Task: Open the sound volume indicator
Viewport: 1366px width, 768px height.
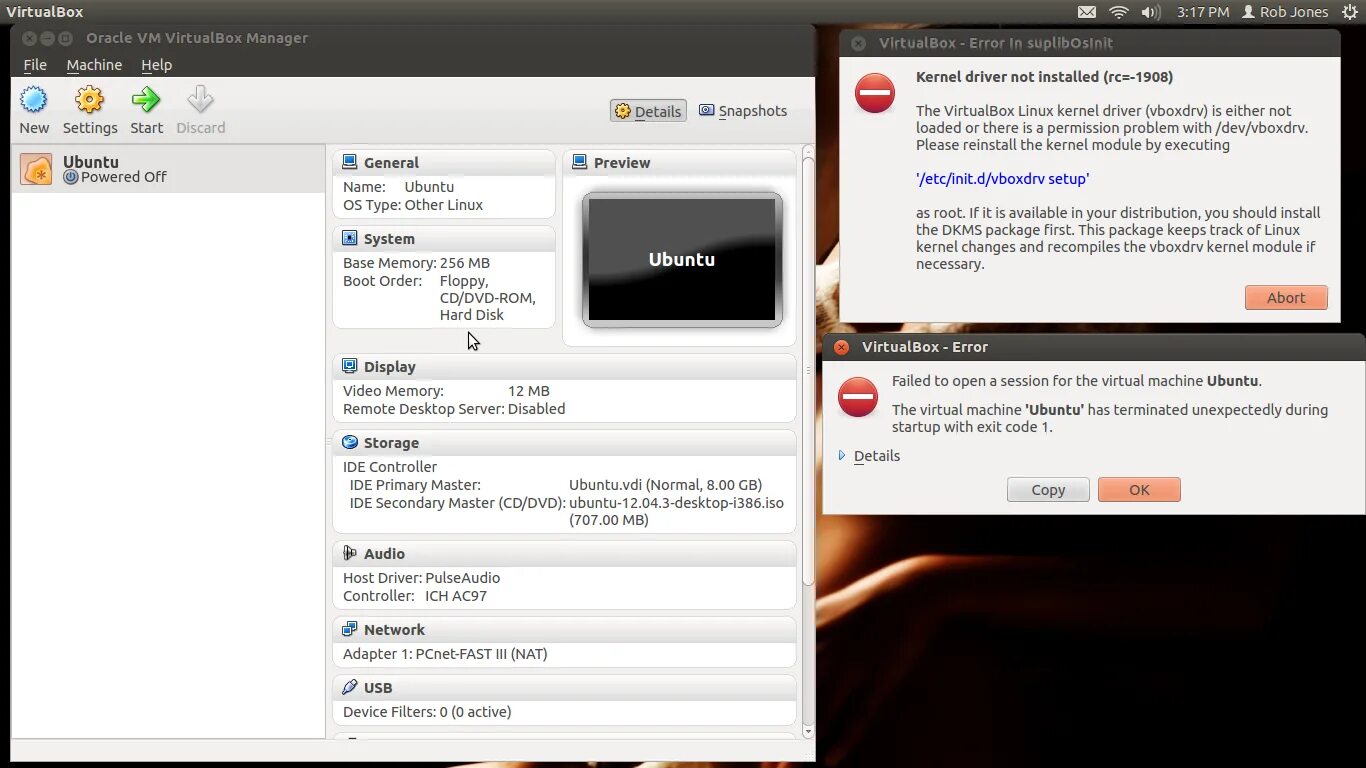Action: point(1151,12)
